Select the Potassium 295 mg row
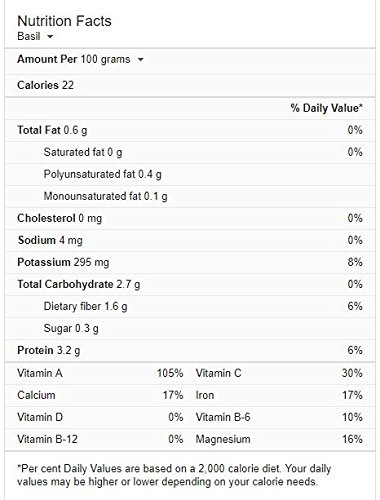The image size is (380, 500). [x=190, y=262]
